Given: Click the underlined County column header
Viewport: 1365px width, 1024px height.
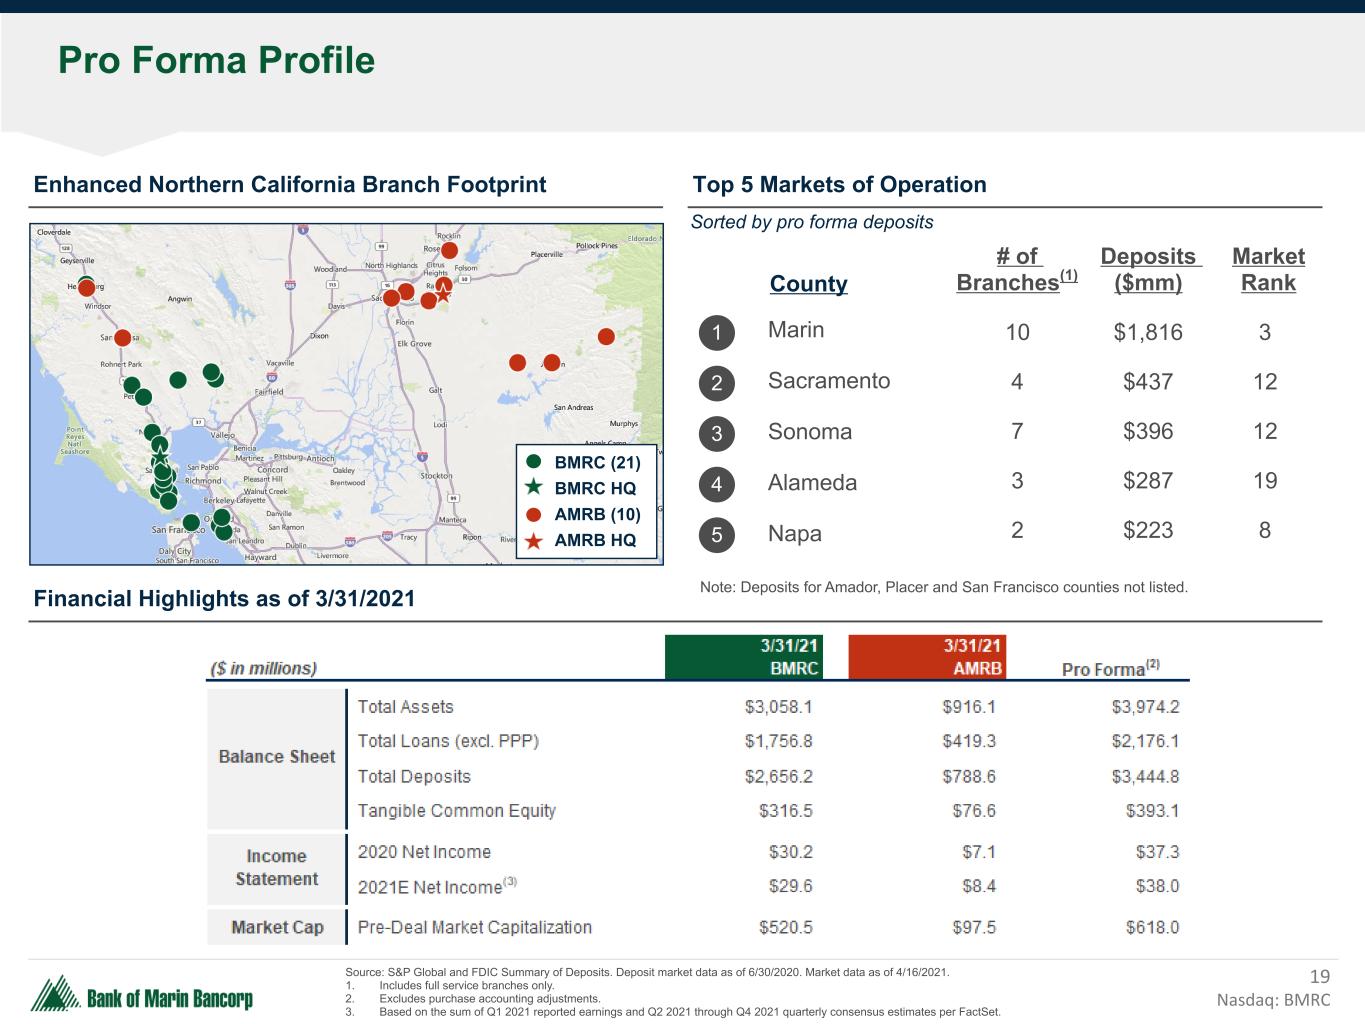Looking at the screenshot, I should (x=808, y=284).
